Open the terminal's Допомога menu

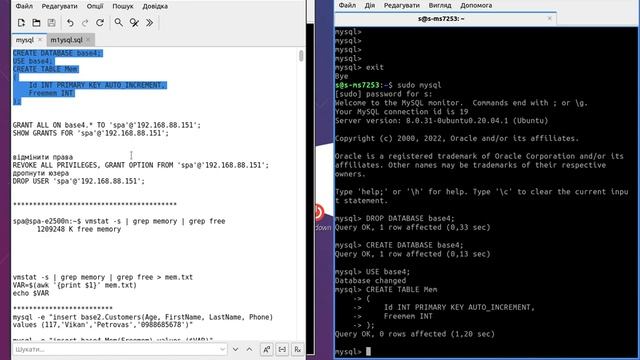pos(476,5)
